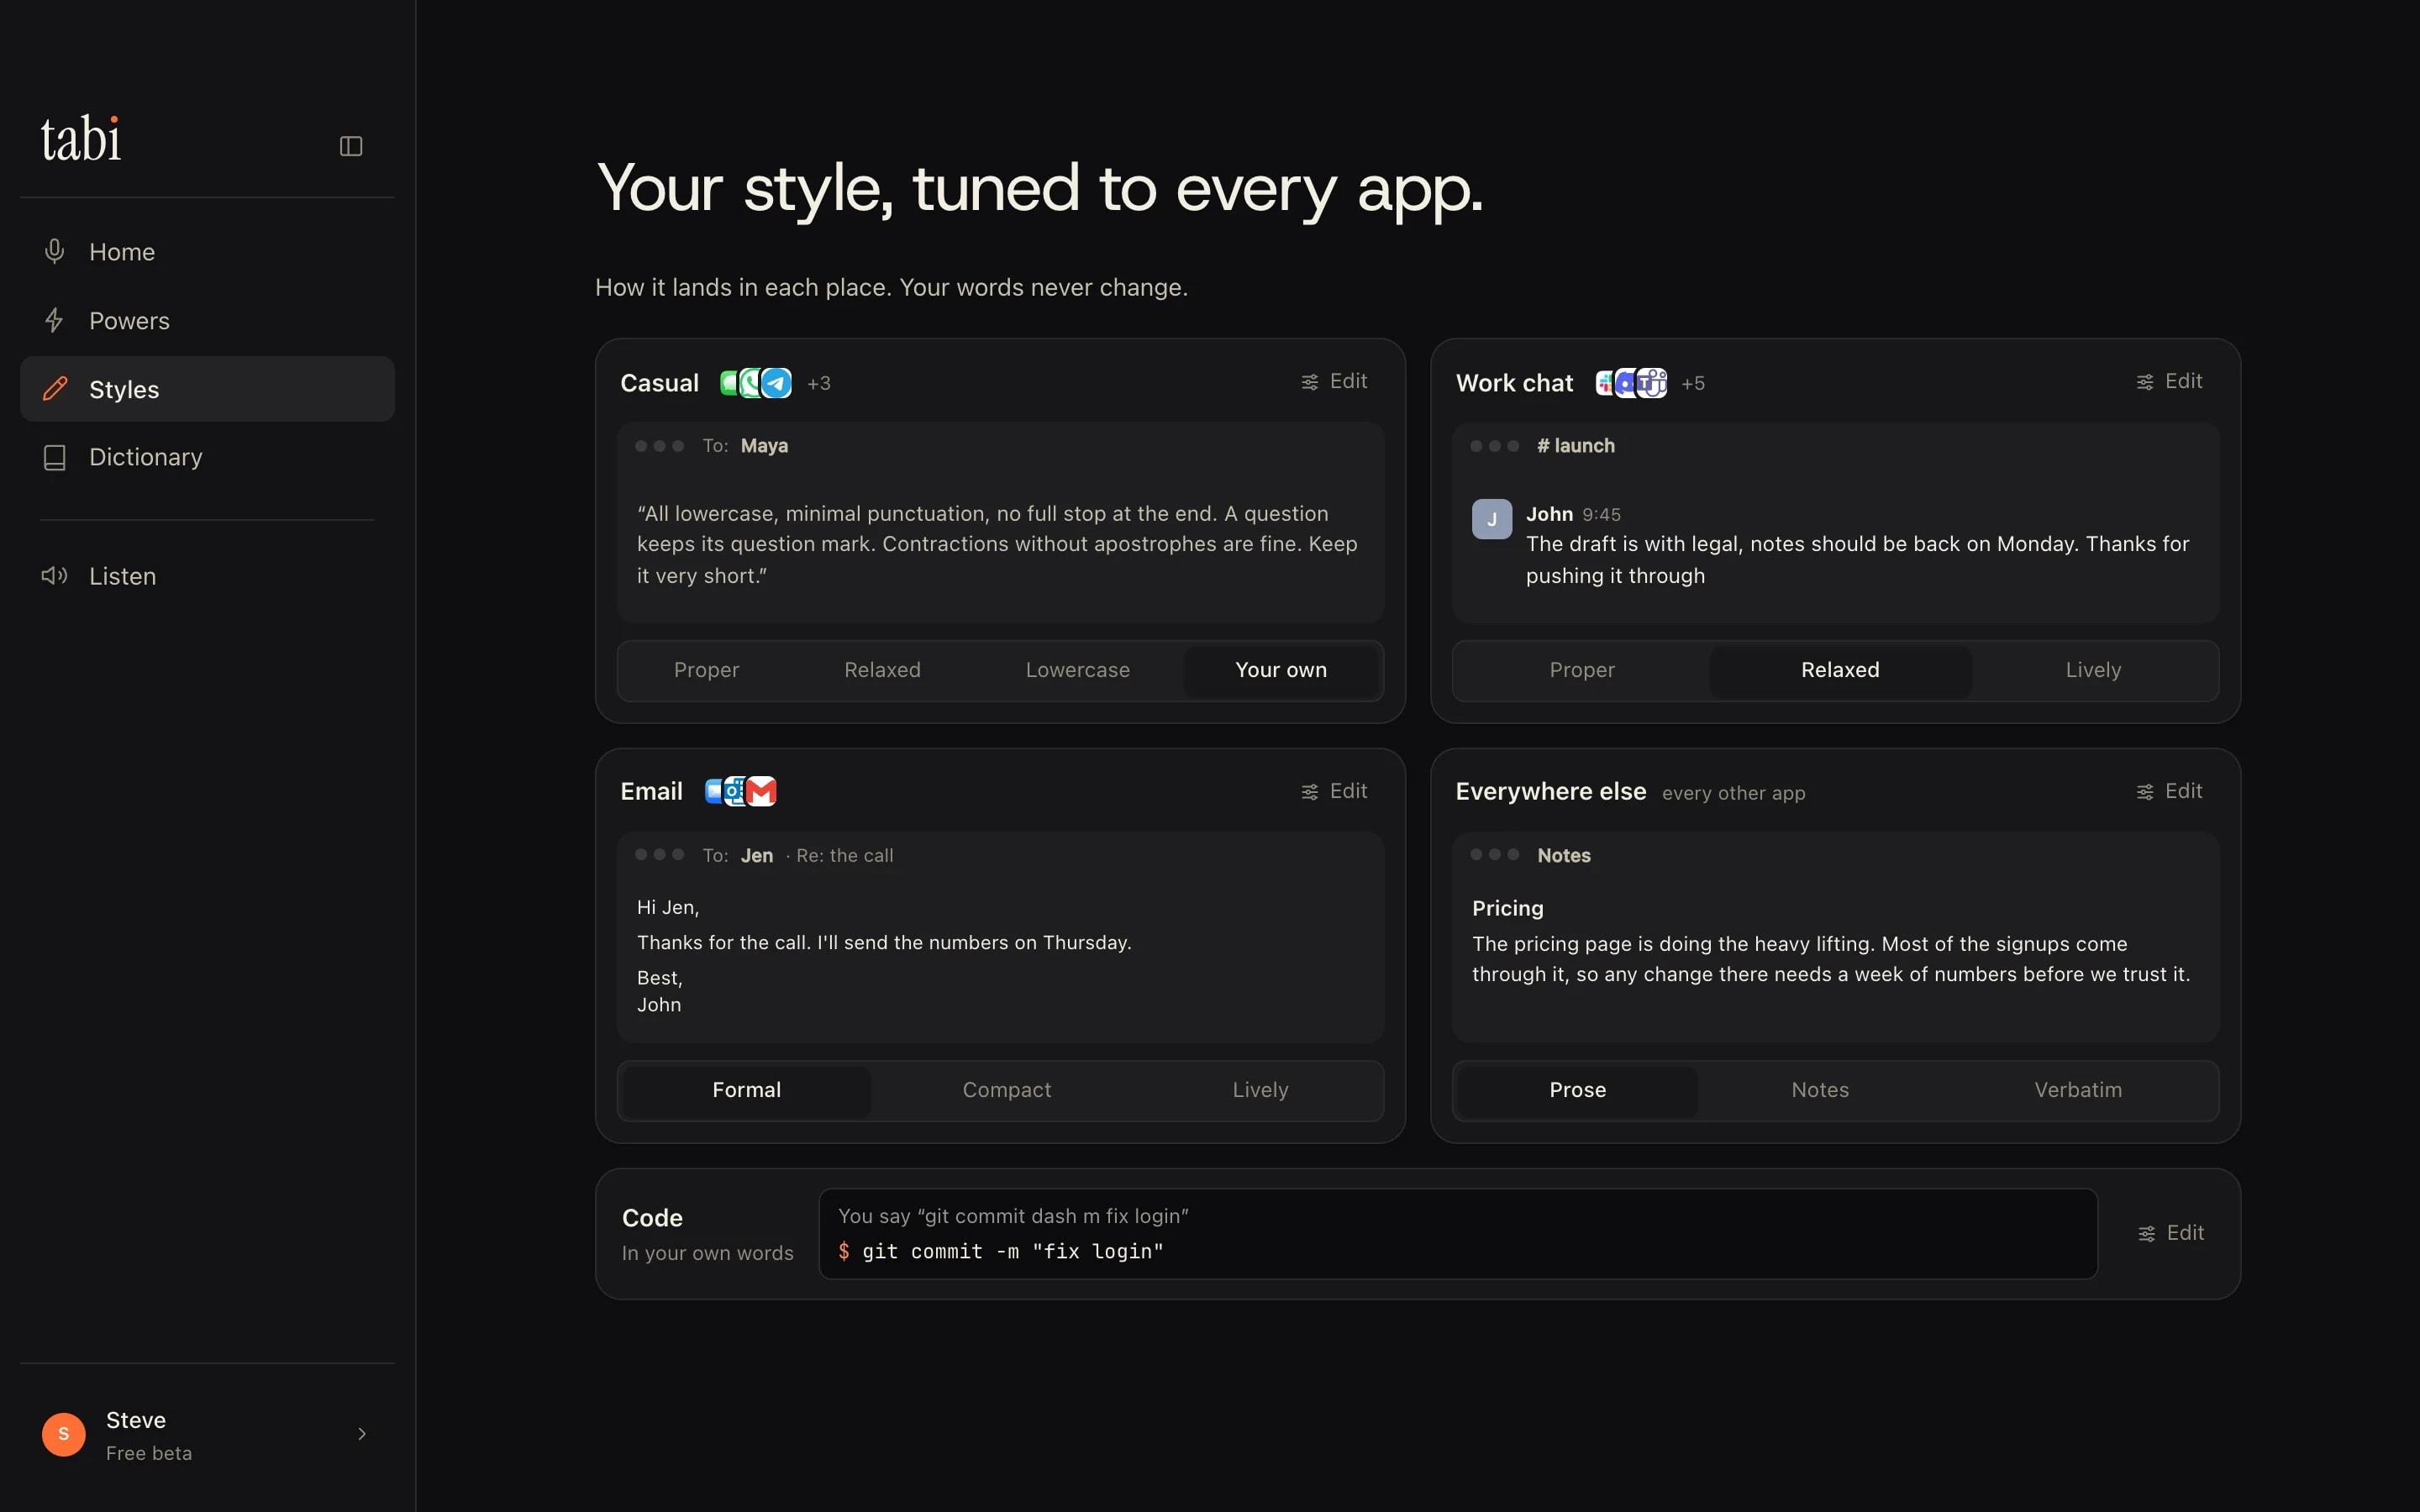Select the Lowercase style for Casual
This screenshot has height=1512, width=2420.
coord(1077,670)
